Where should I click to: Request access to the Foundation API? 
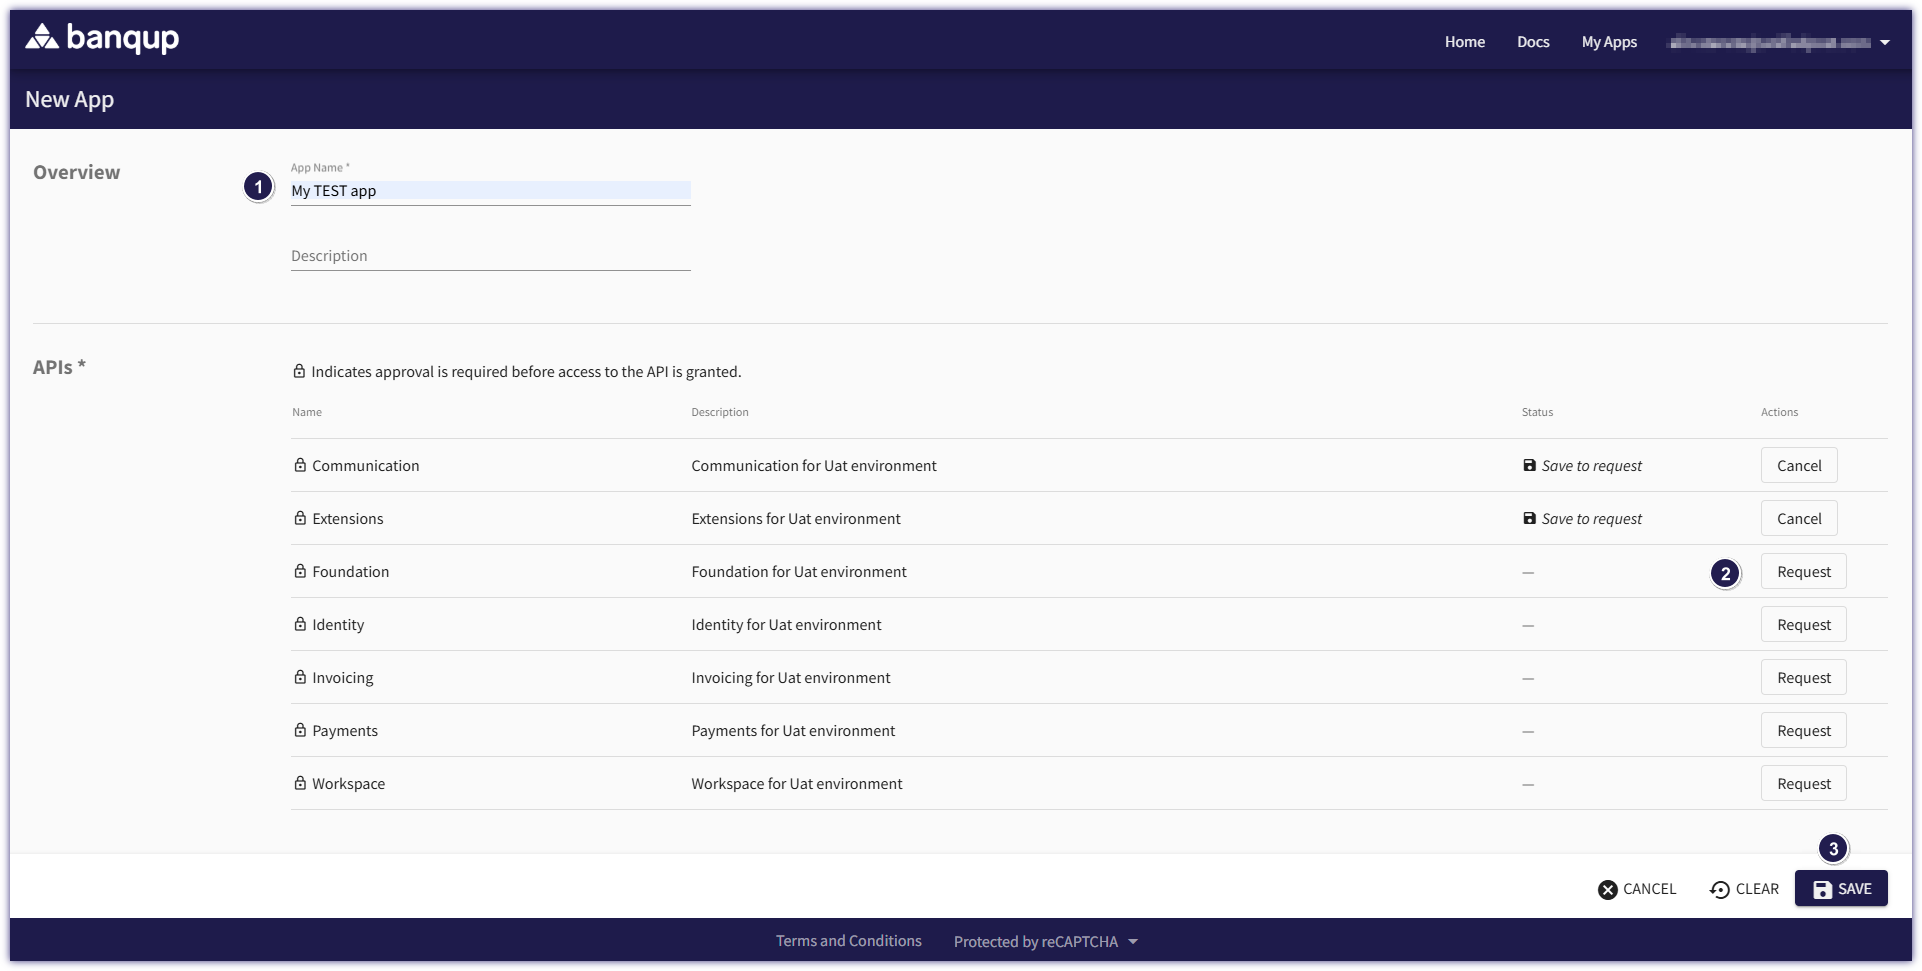pyautogui.click(x=1803, y=572)
